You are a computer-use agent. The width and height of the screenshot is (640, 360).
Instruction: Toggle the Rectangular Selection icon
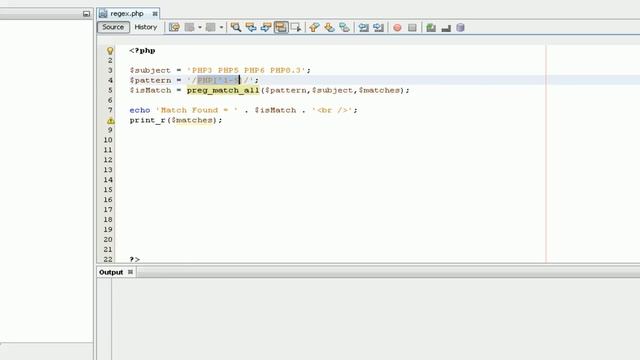pyautogui.click(x=296, y=27)
